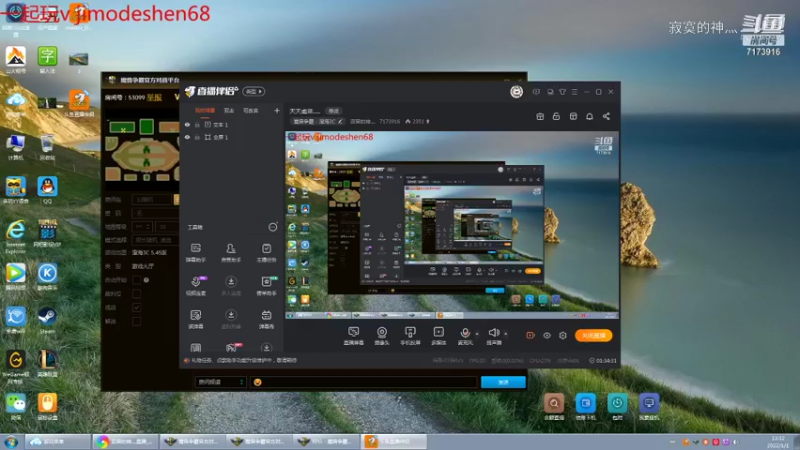800x450 pixels.
Task: Open the Steam desktop shortcut
Action: [47, 320]
